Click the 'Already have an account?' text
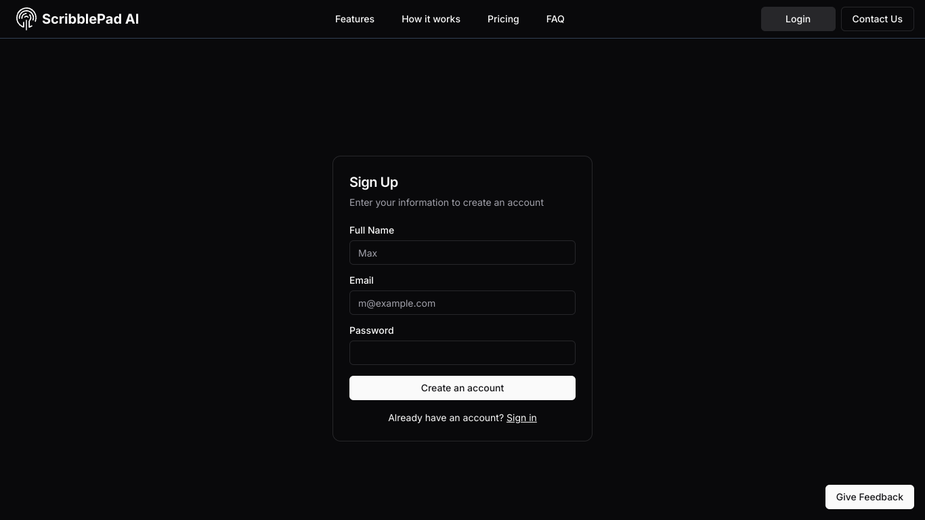 pyautogui.click(x=445, y=418)
